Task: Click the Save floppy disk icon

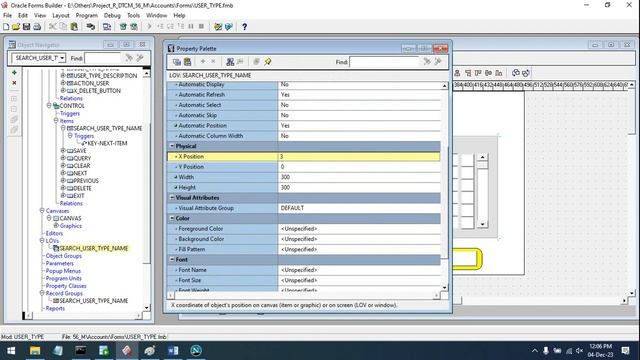Action: [x=26, y=27]
